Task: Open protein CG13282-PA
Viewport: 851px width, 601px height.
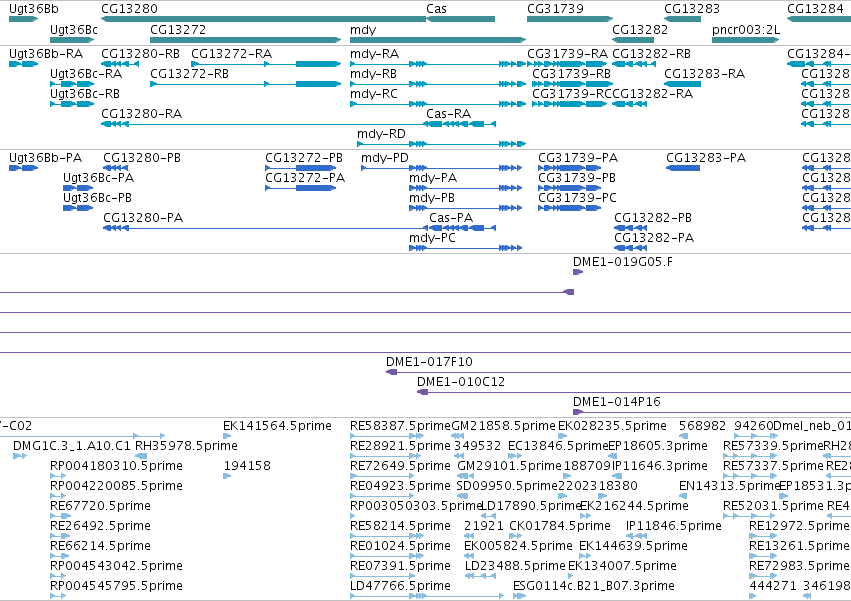Action: [x=631, y=249]
